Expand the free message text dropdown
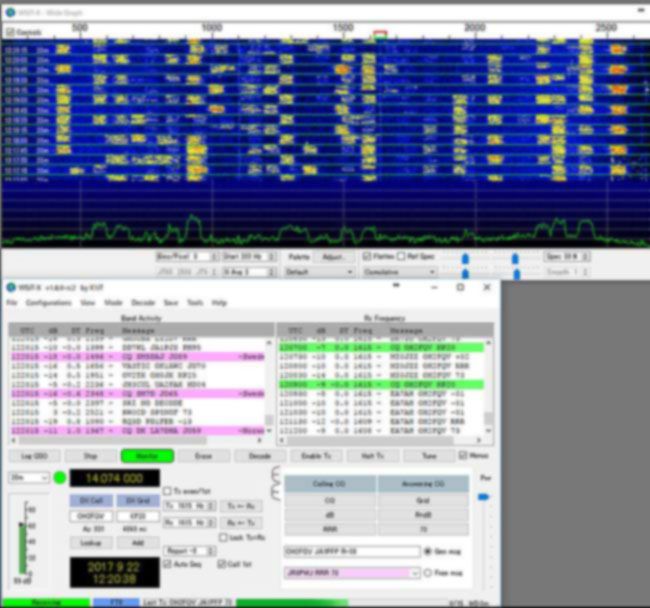650x608 pixels. pyautogui.click(x=415, y=573)
